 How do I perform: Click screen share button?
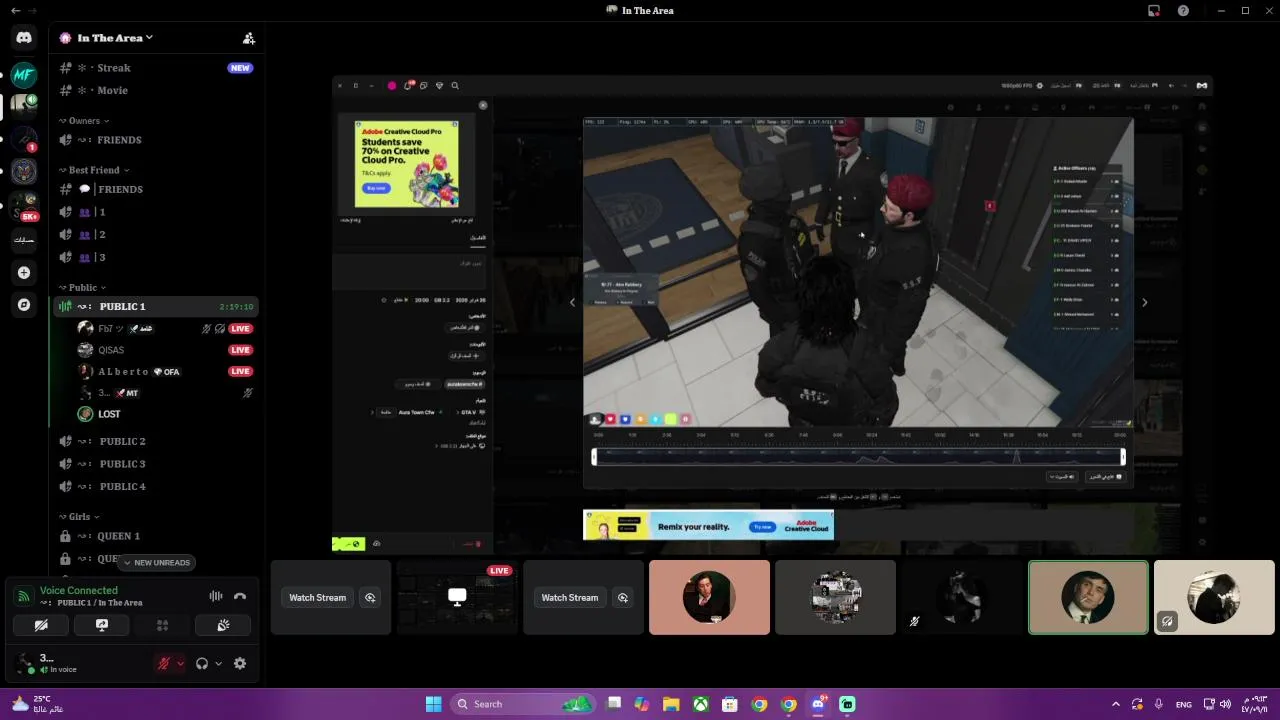click(x=101, y=625)
